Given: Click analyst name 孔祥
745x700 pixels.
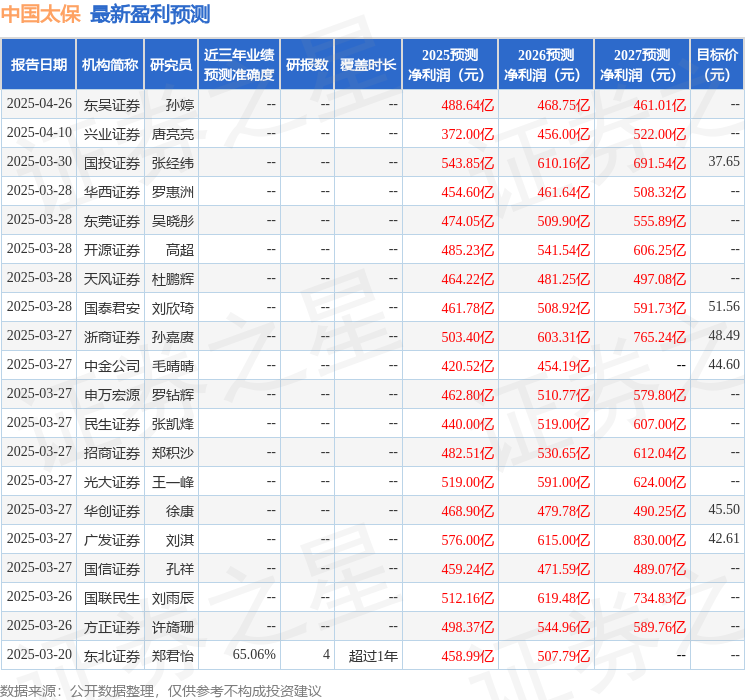Looking at the screenshot, I should click(x=180, y=569).
